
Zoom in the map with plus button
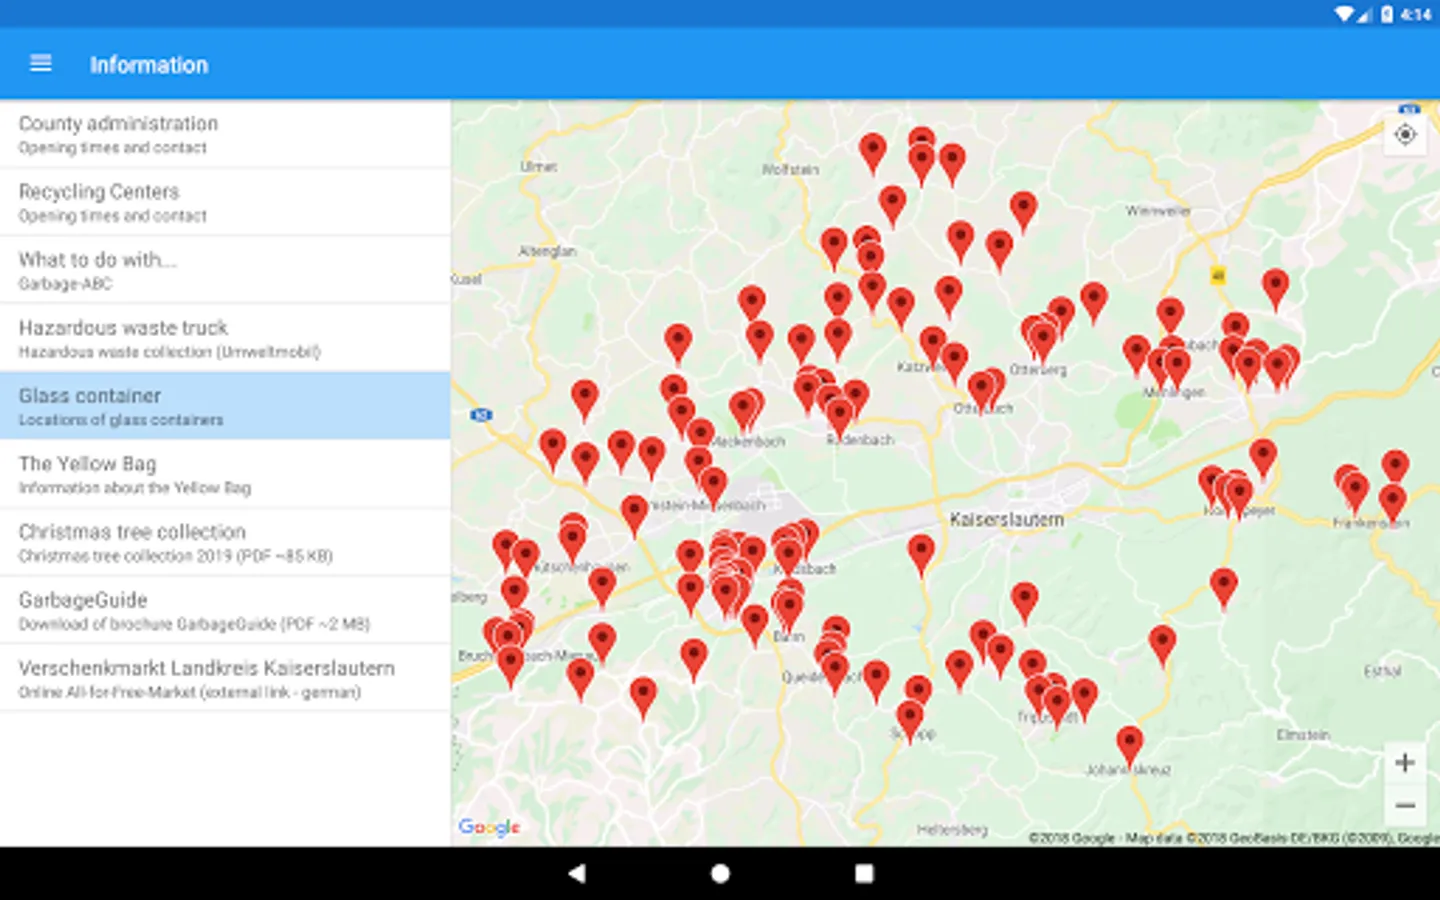coord(1405,763)
